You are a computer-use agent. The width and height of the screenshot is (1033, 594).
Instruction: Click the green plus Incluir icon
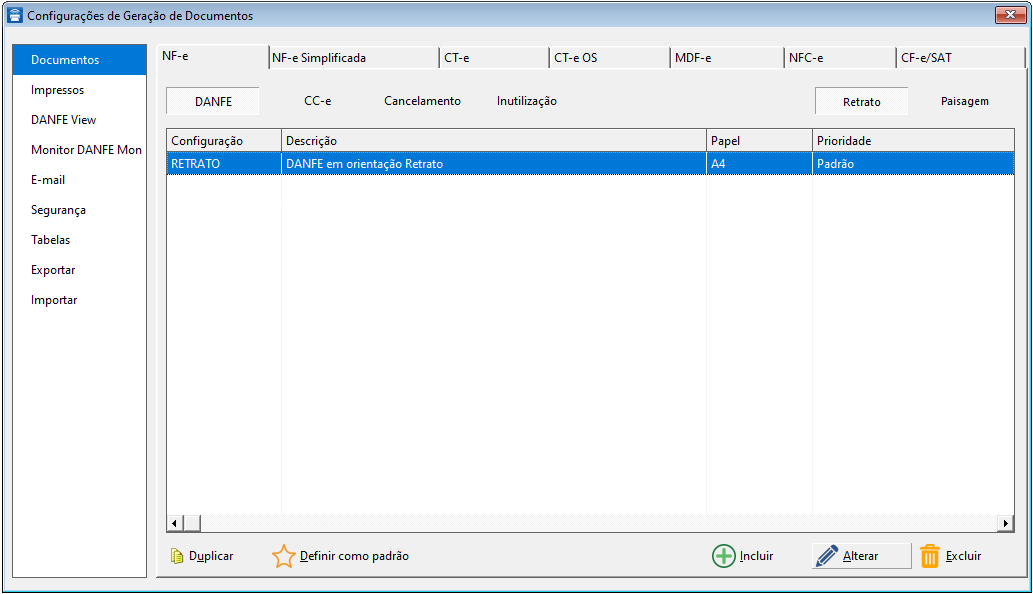tap(723, 556)
